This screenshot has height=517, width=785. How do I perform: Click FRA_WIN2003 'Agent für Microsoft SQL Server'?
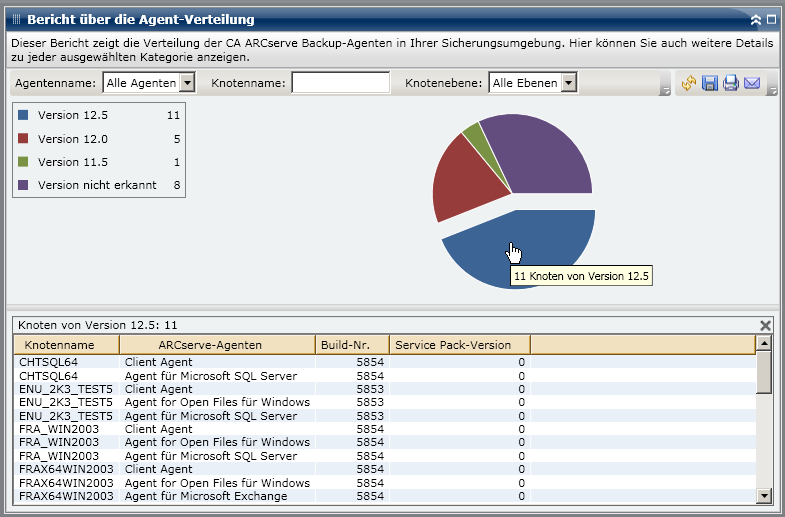point(211,456)
